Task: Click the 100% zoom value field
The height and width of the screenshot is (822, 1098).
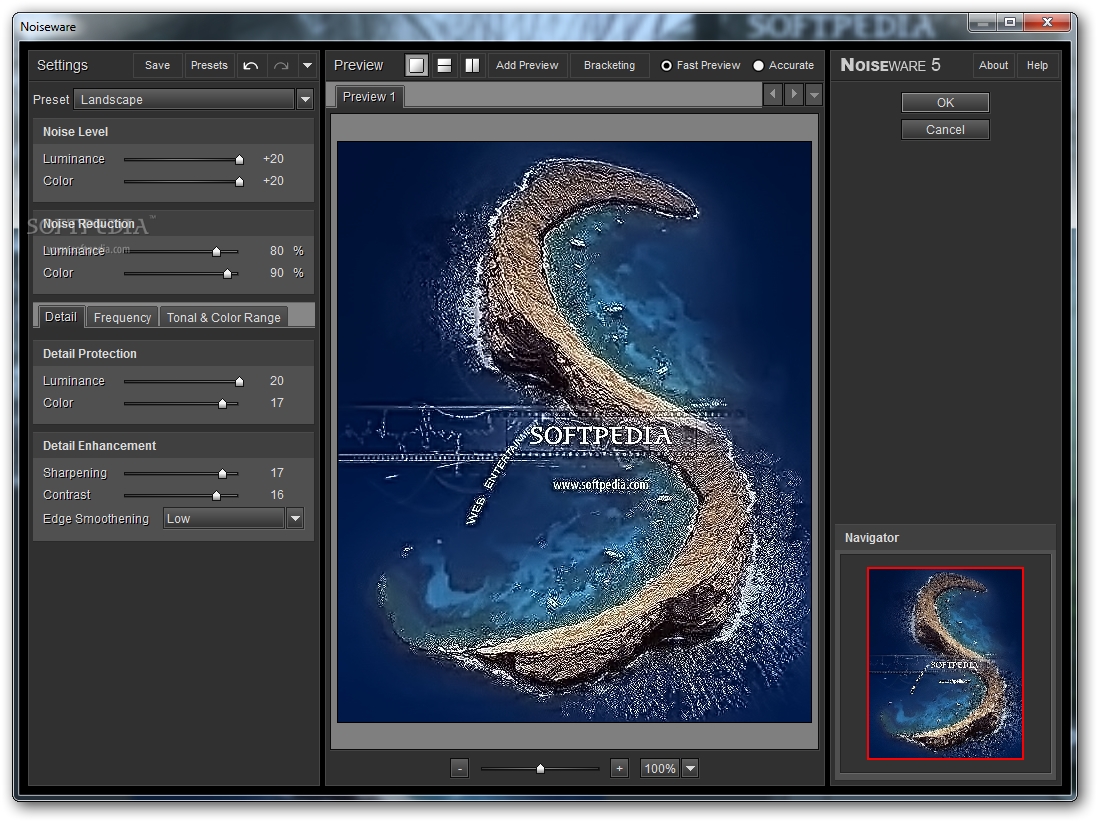Action: 660,768
